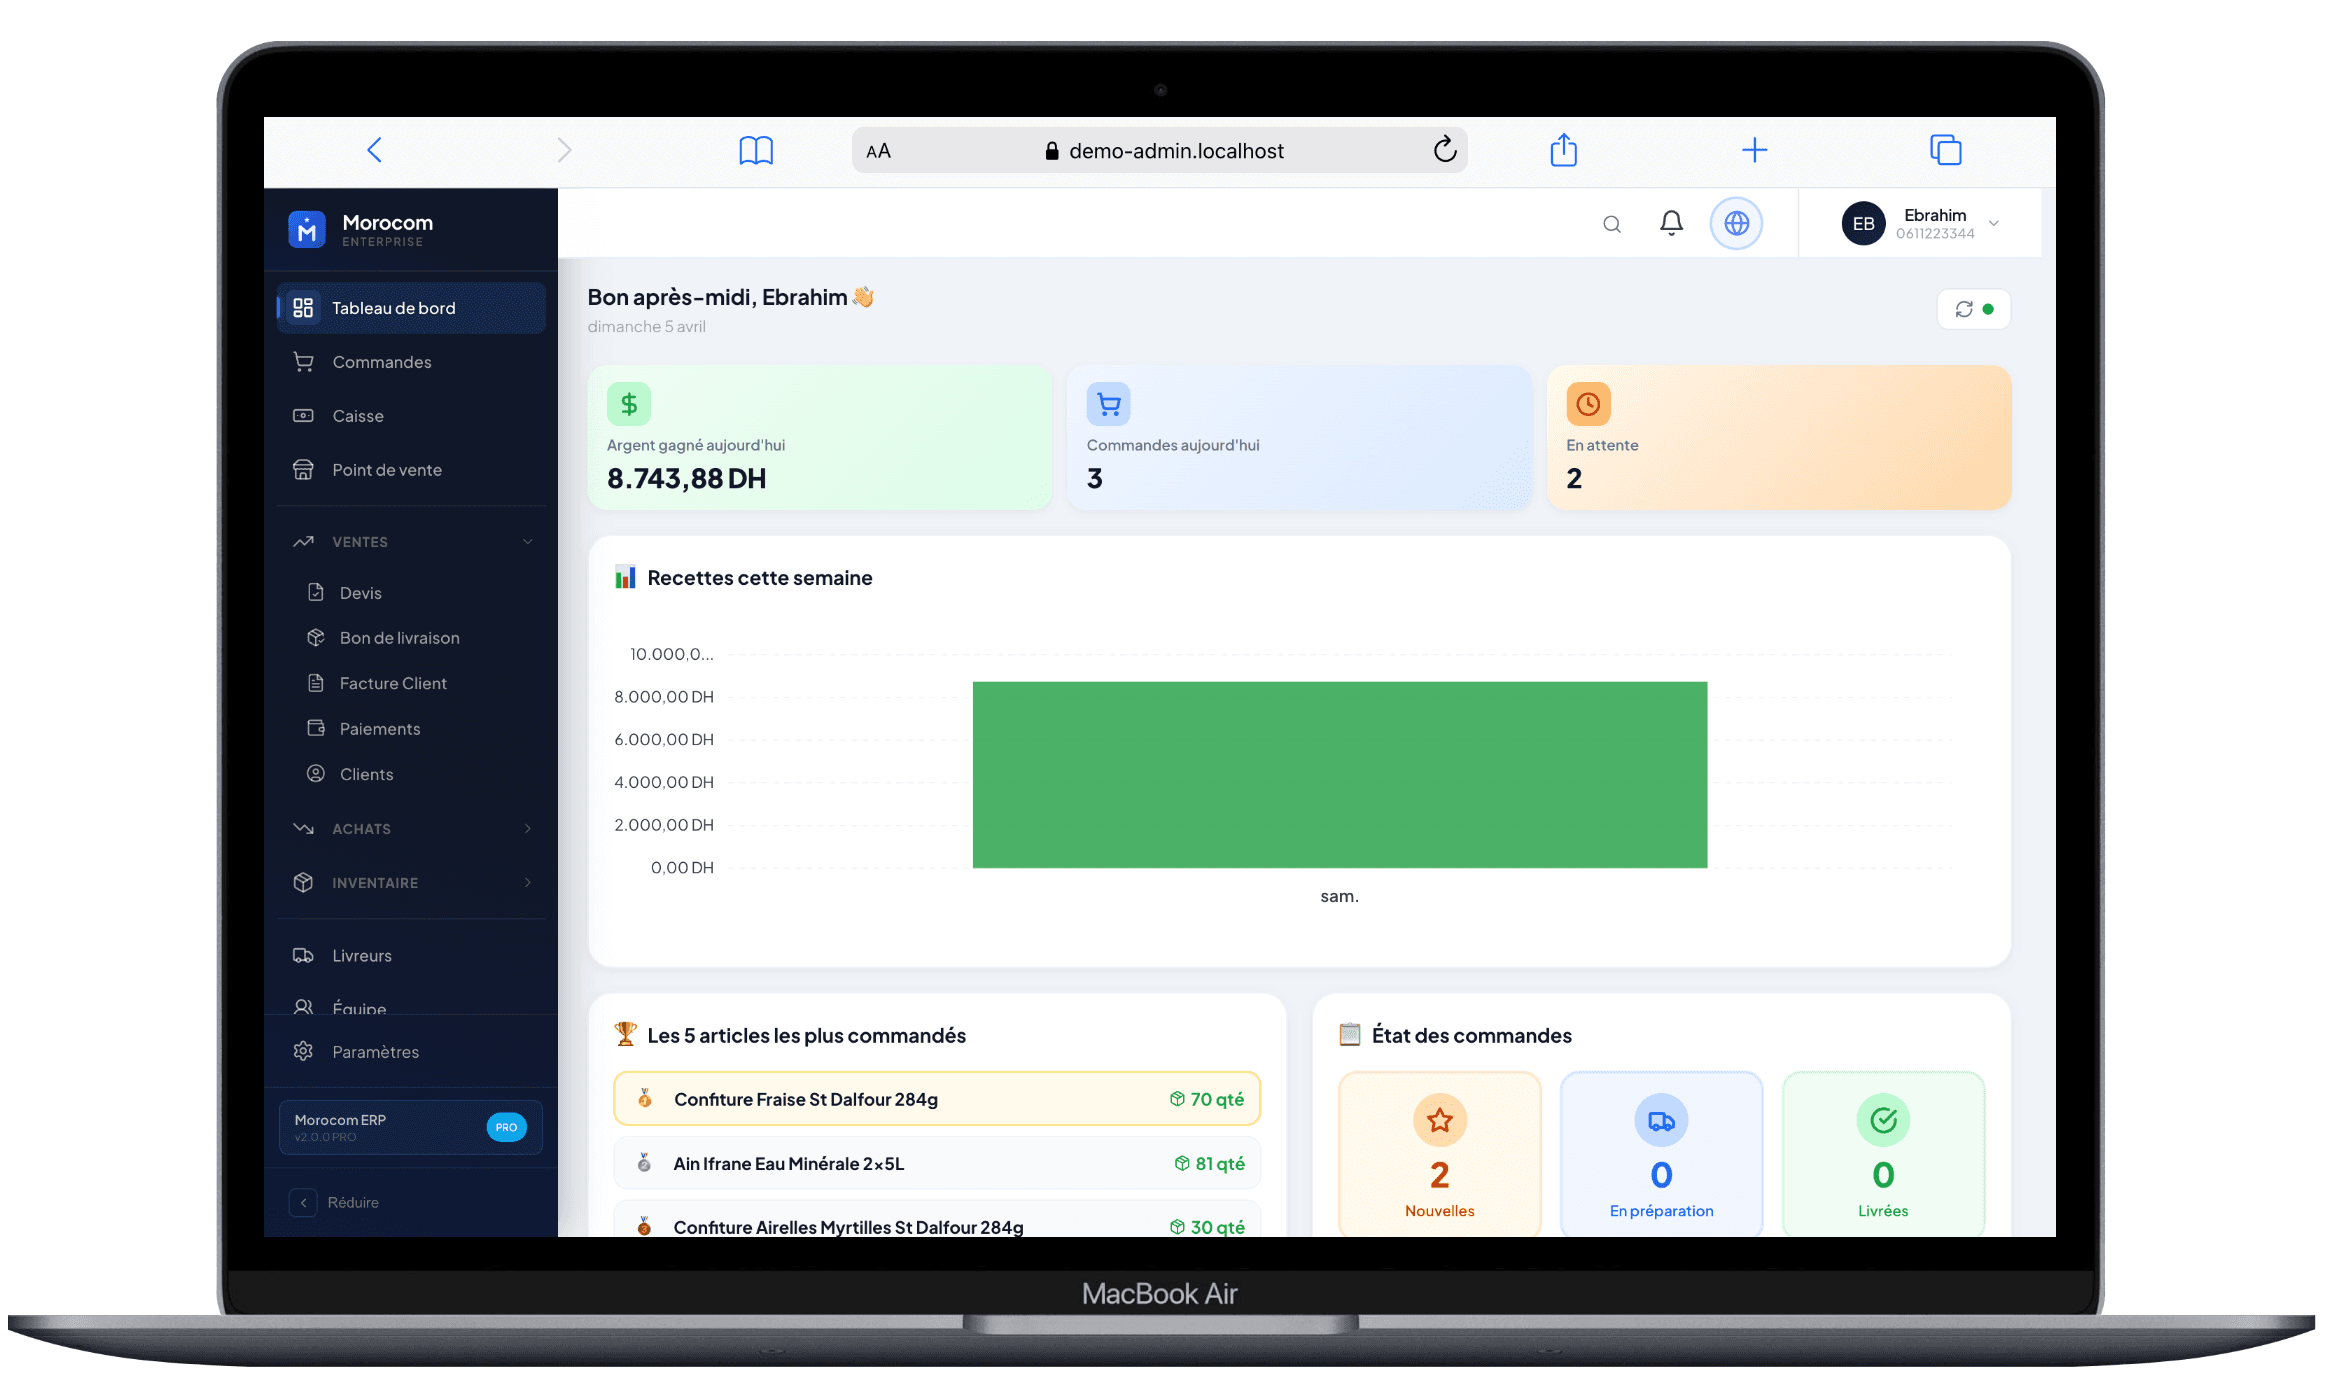Click the trophy icon next to les 5 articles
This screenshot has width=2326, height=1382.
626,1034
